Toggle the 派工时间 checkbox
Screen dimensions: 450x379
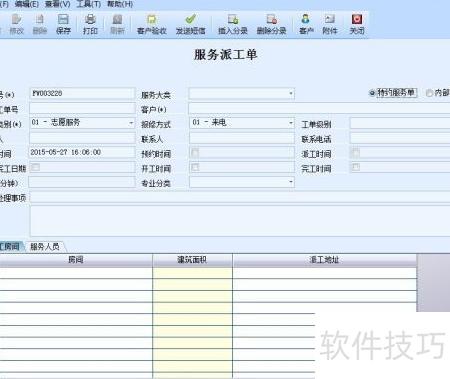(356, 153)
